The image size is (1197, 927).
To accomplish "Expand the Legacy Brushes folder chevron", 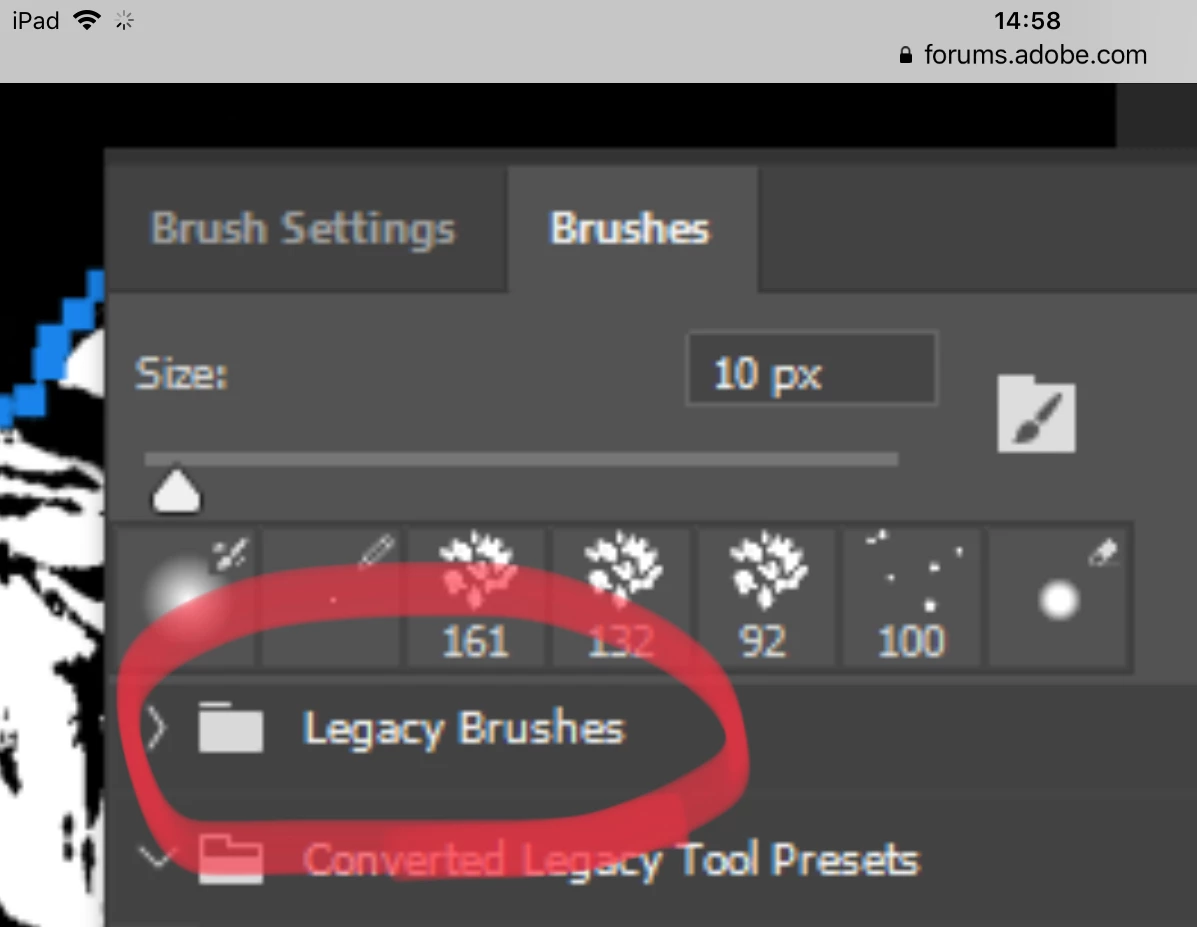I will (x=156, y=728).
